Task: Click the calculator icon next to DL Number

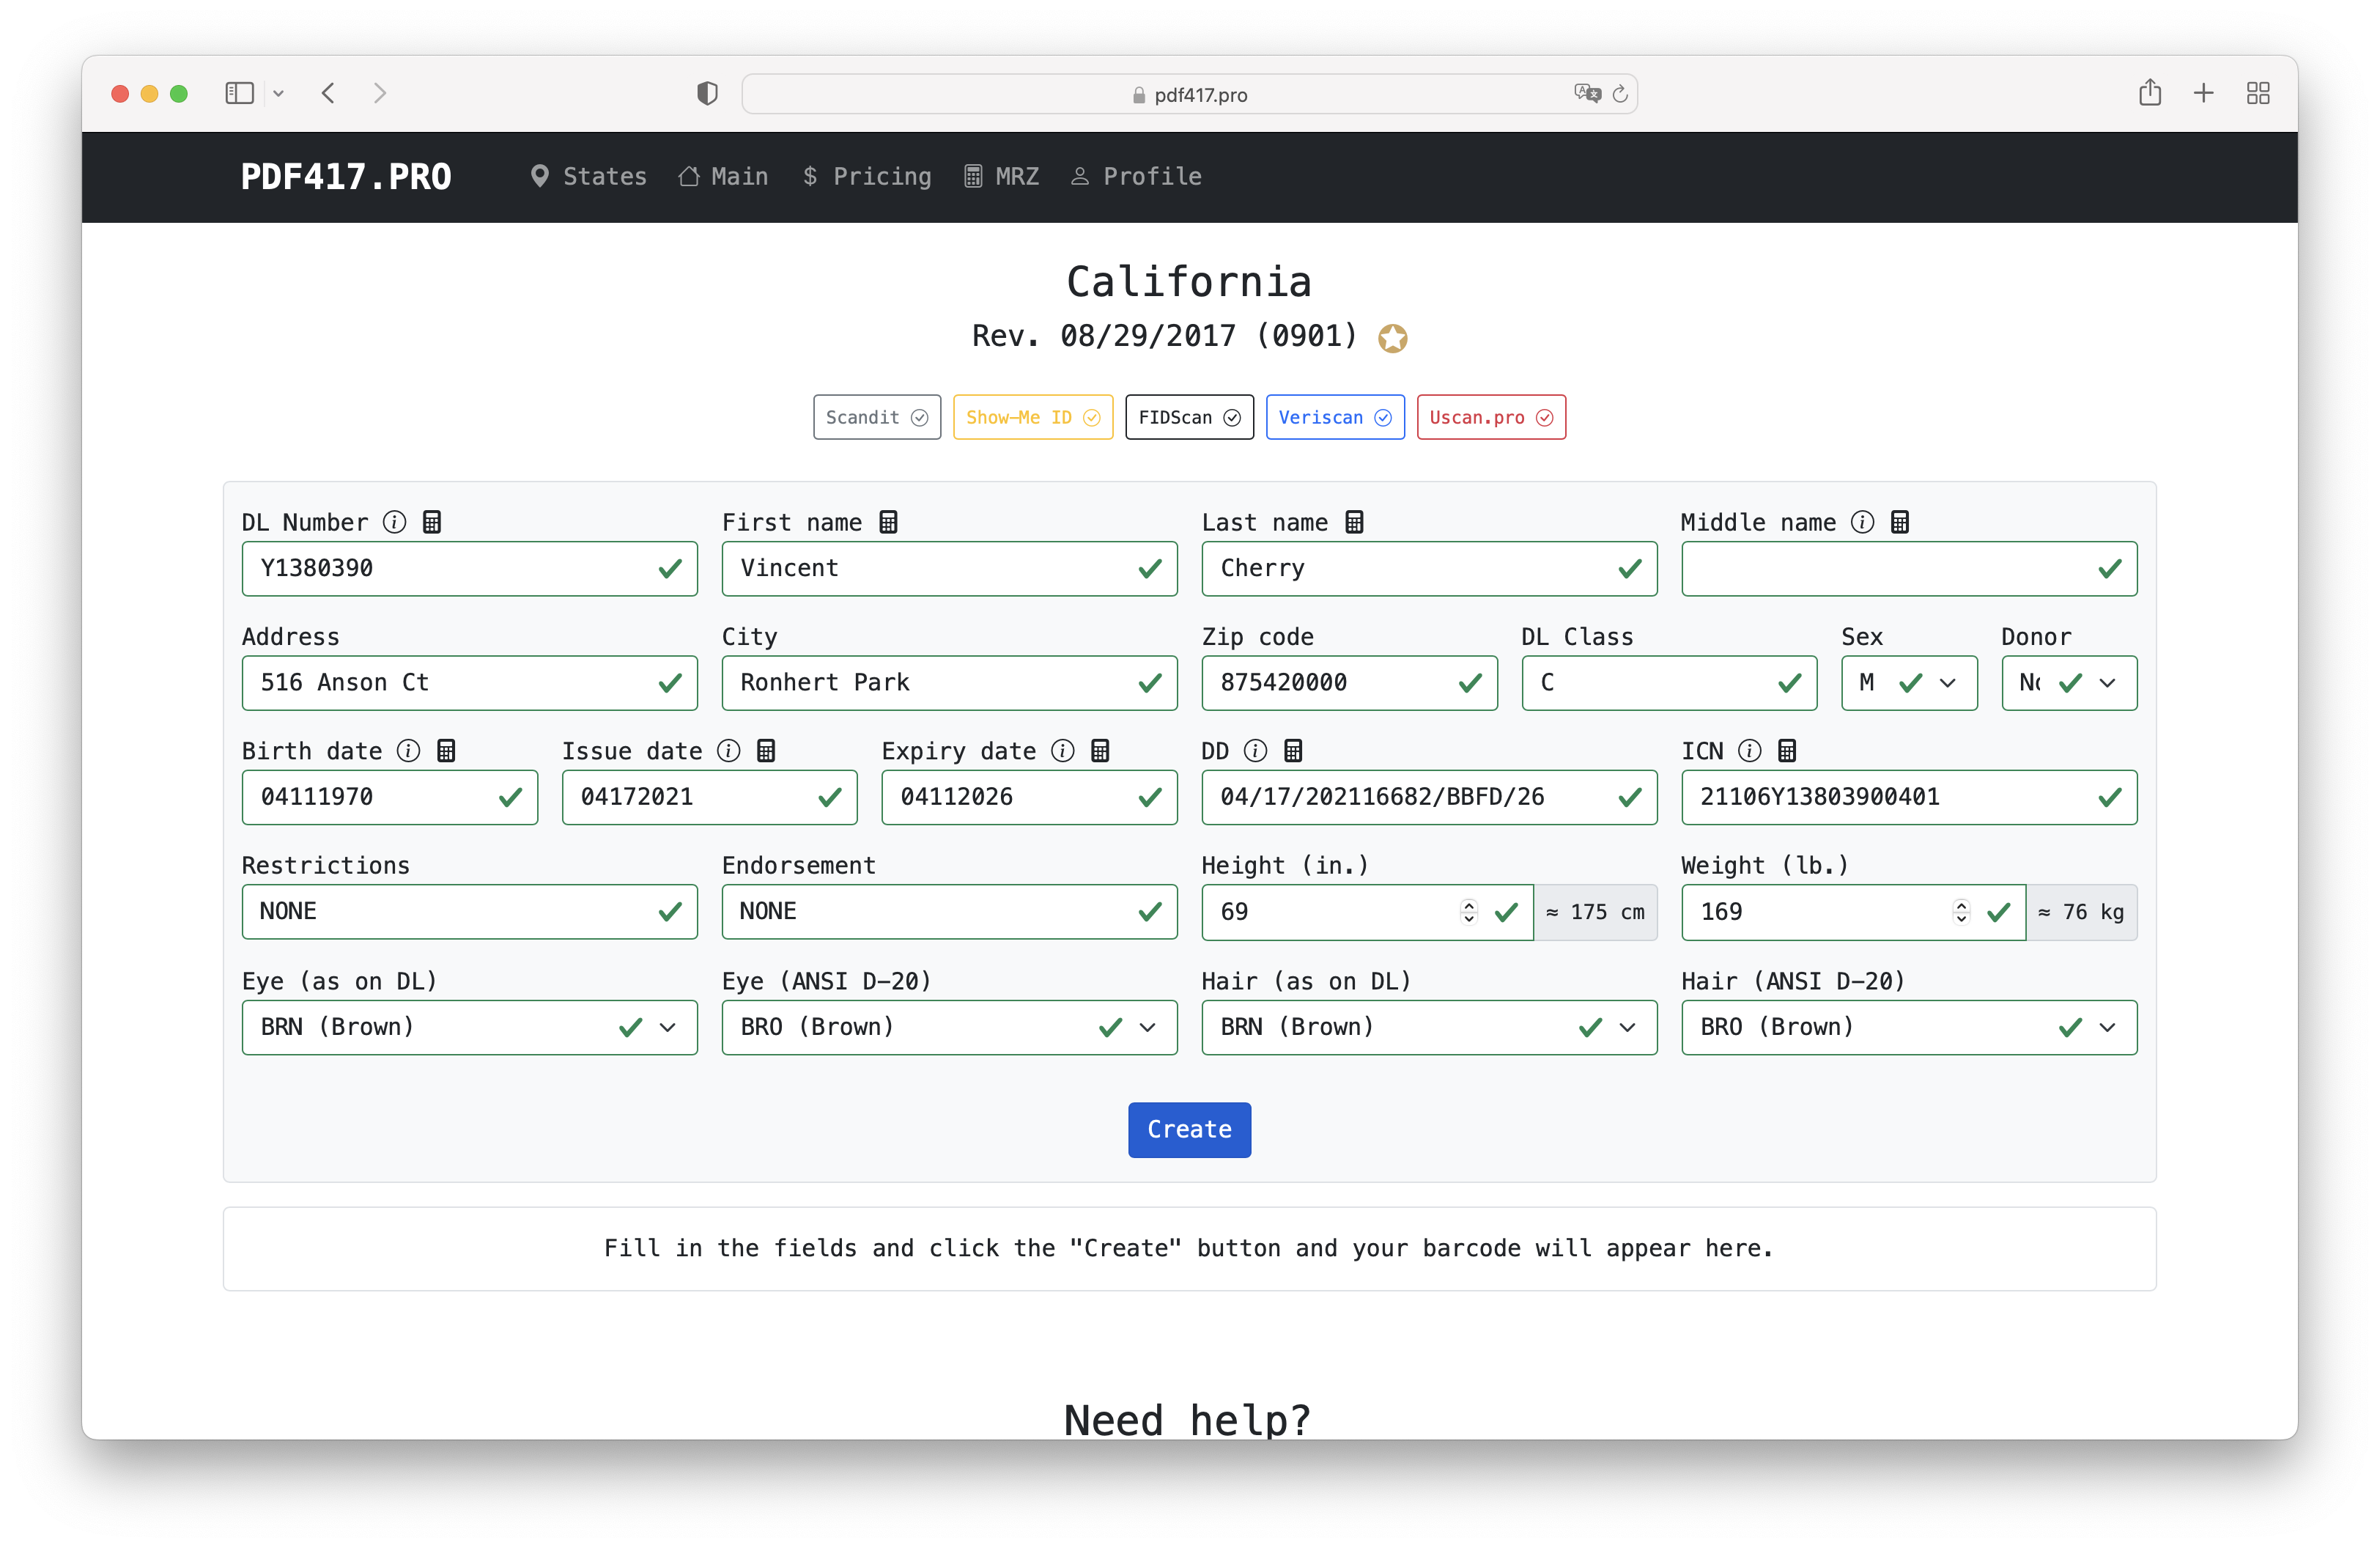Action: pos(432,522)
